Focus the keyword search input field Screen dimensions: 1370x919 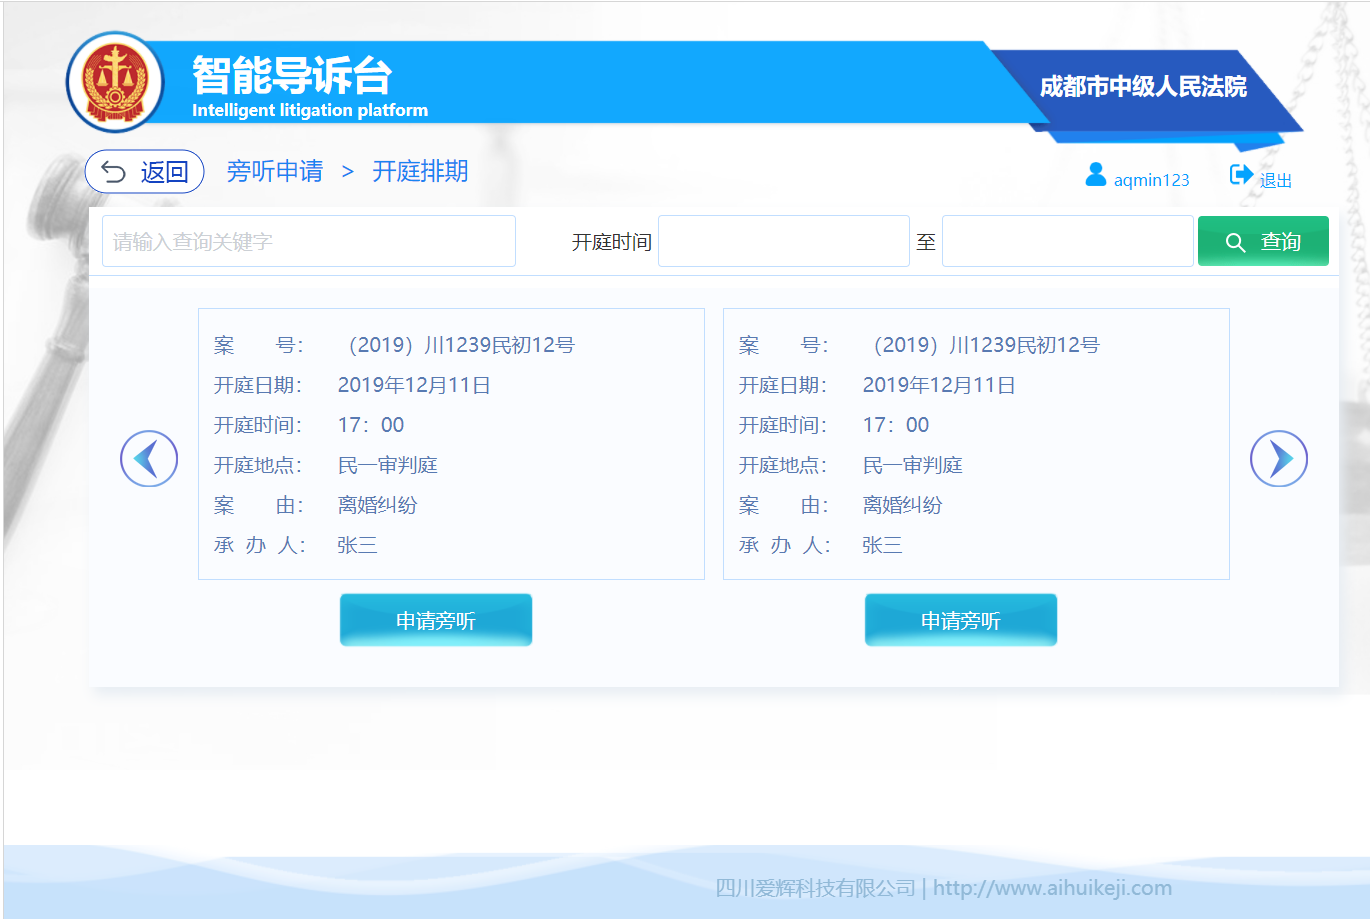click(308, 241)
